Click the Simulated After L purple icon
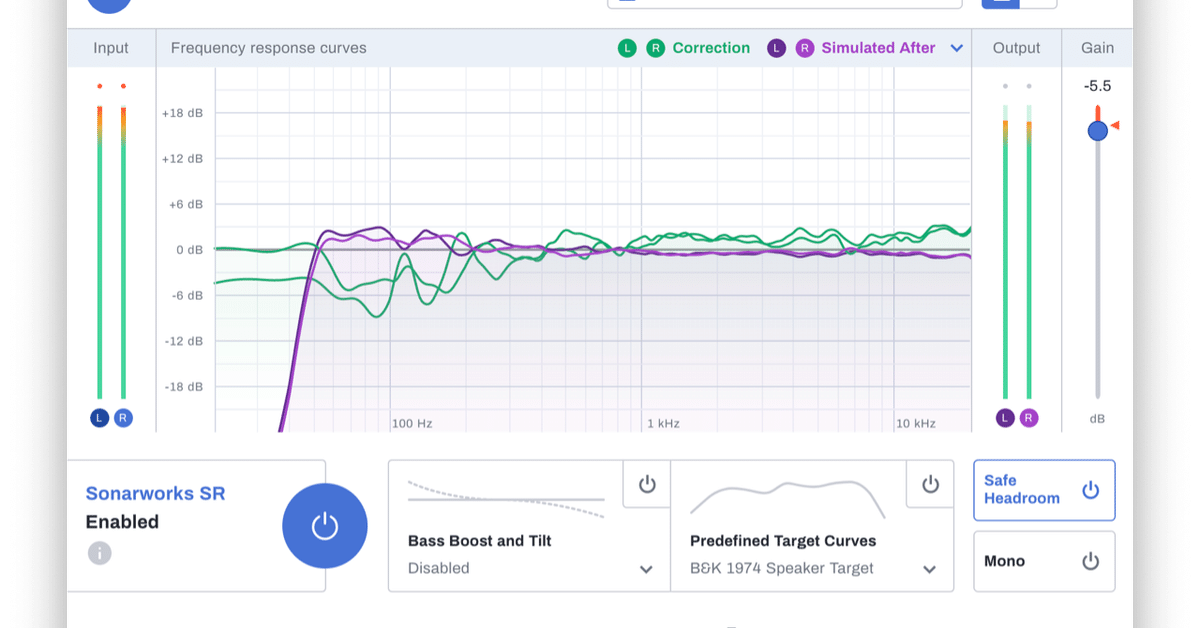This screenshot has width=1200, height=628. pyautogui.click(x=776, y=48)
